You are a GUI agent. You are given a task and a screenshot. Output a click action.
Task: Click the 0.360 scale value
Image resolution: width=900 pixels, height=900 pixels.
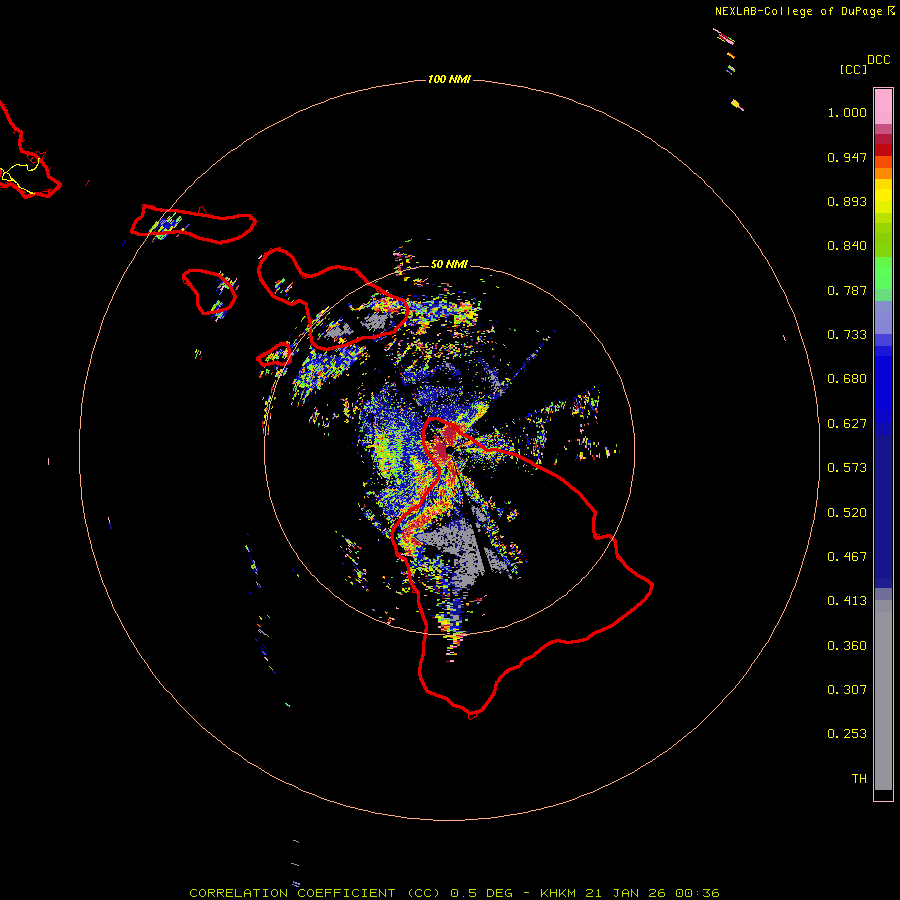pos(847,646)
